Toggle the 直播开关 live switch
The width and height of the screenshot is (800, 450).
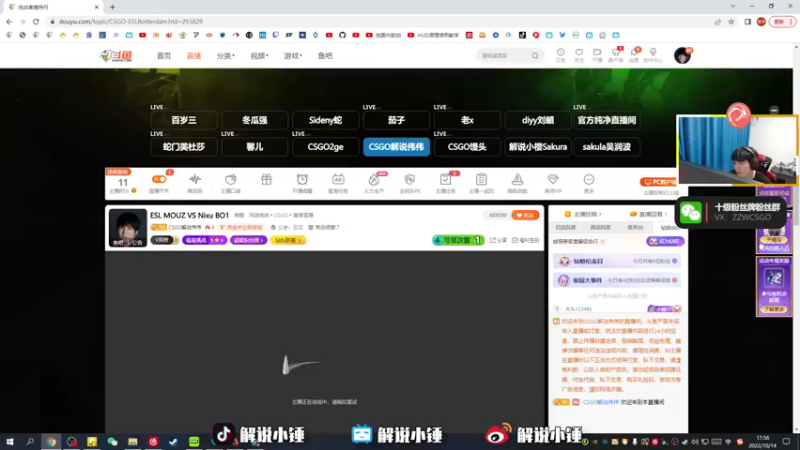[x=159, y=180]
